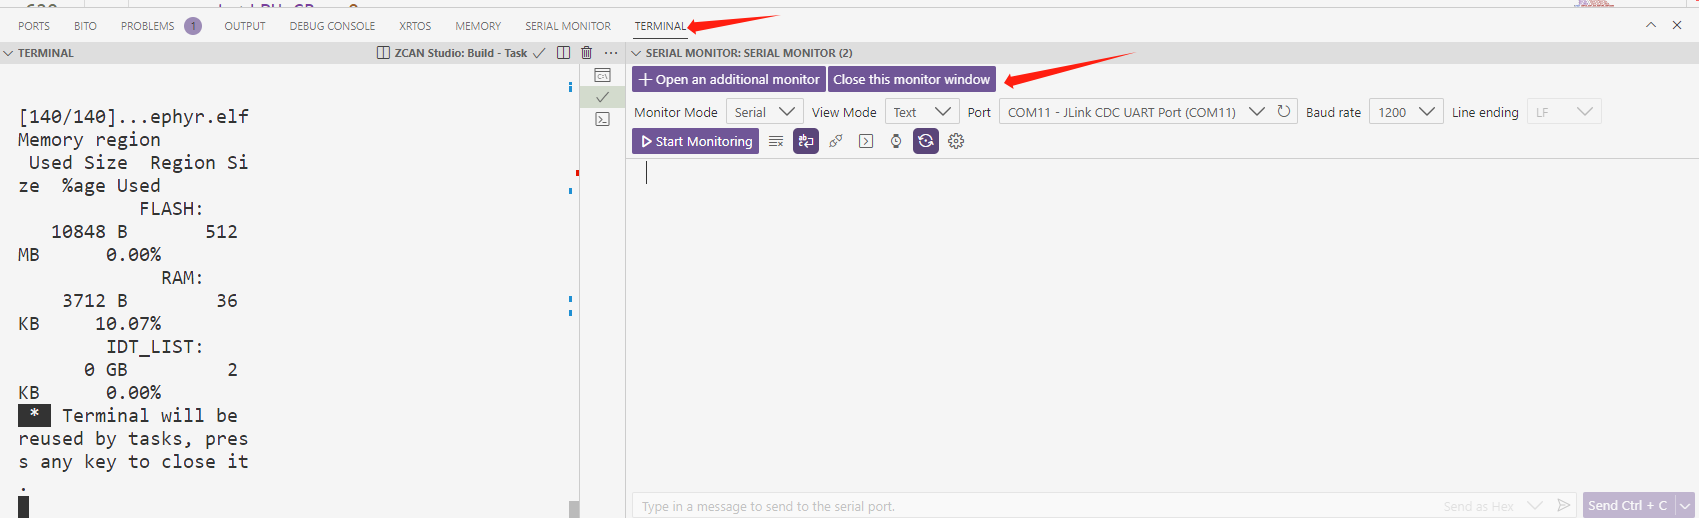Image resolution: width=1699 pixels, height=518 pixels.
Task: Refresh the serial port list
Action: 1284,112
